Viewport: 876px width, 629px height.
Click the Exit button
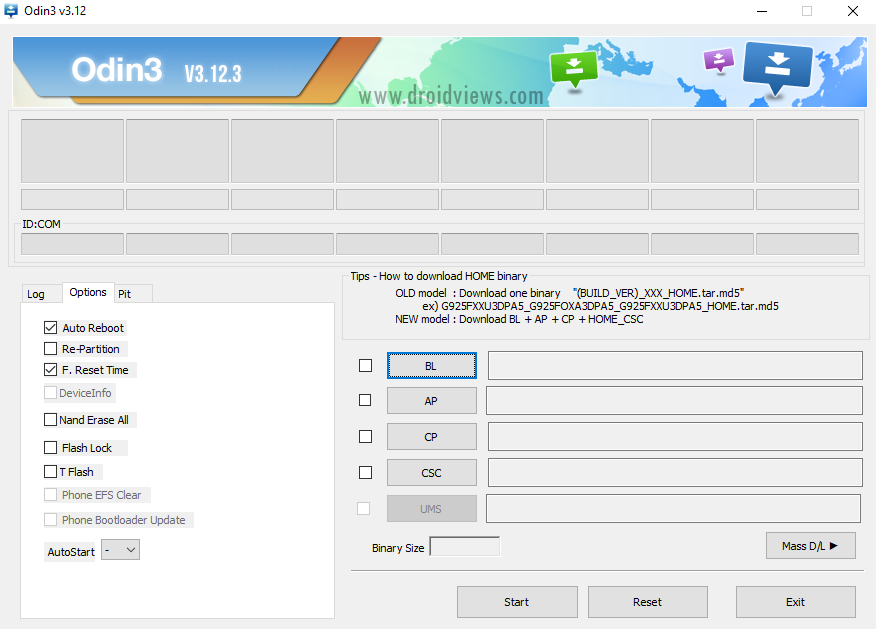click(796, 602)
